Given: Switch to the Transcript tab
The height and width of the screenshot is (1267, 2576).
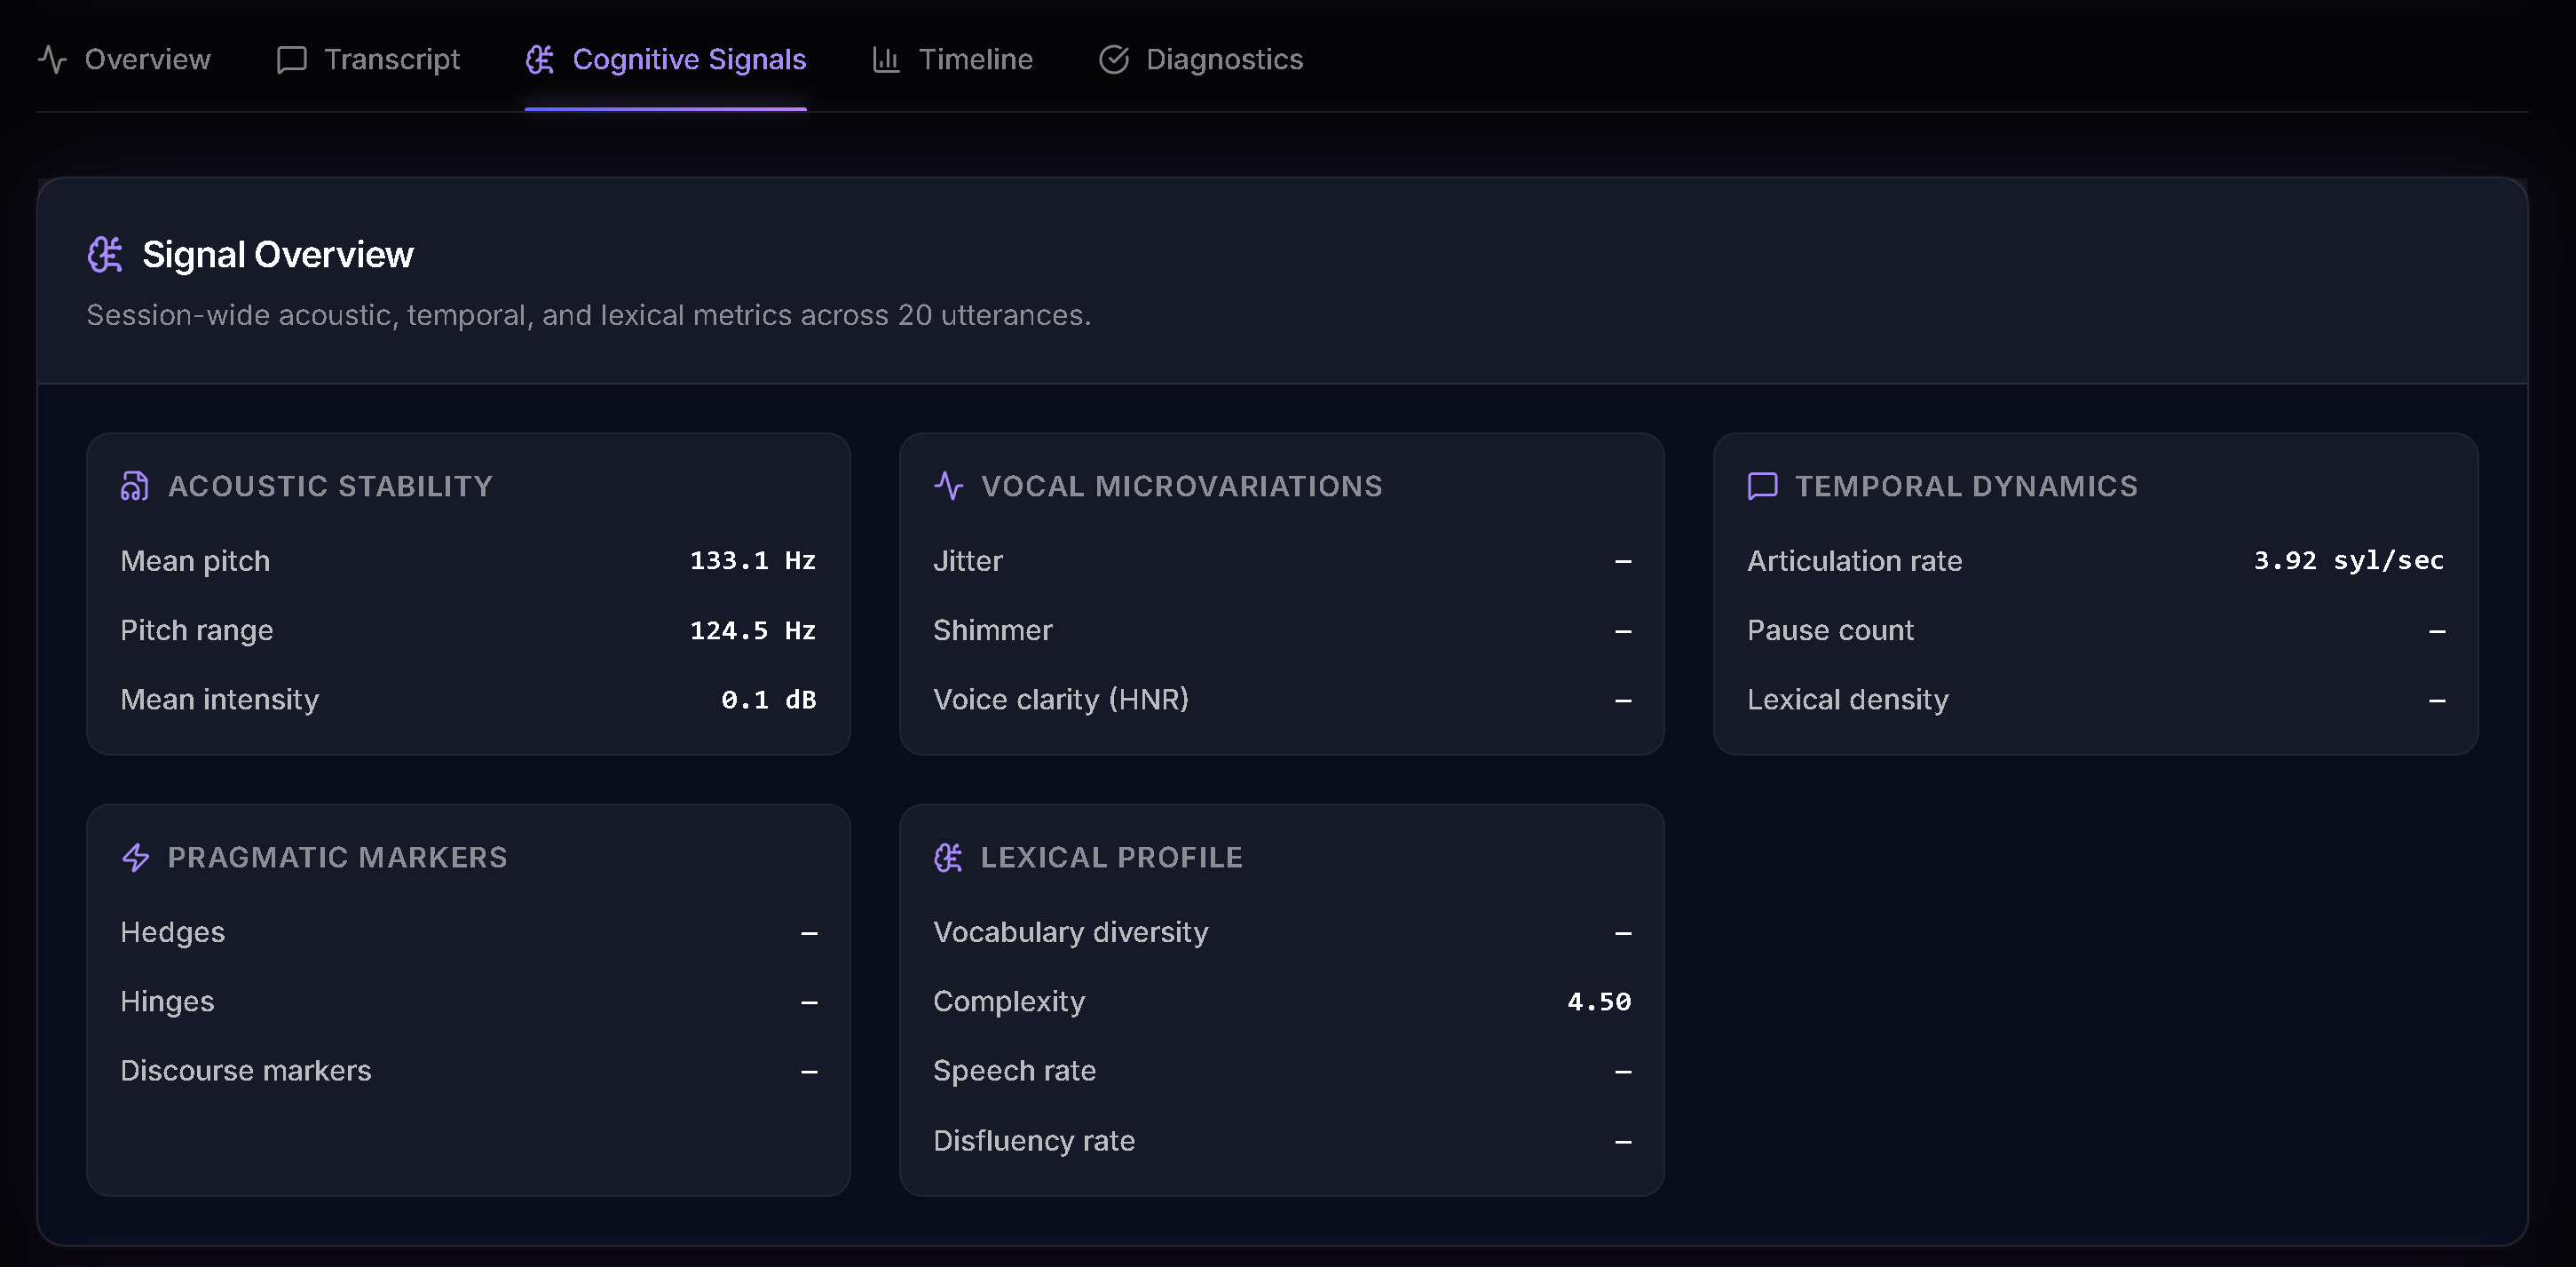Looking at the screenshot, I should (392, 59).
